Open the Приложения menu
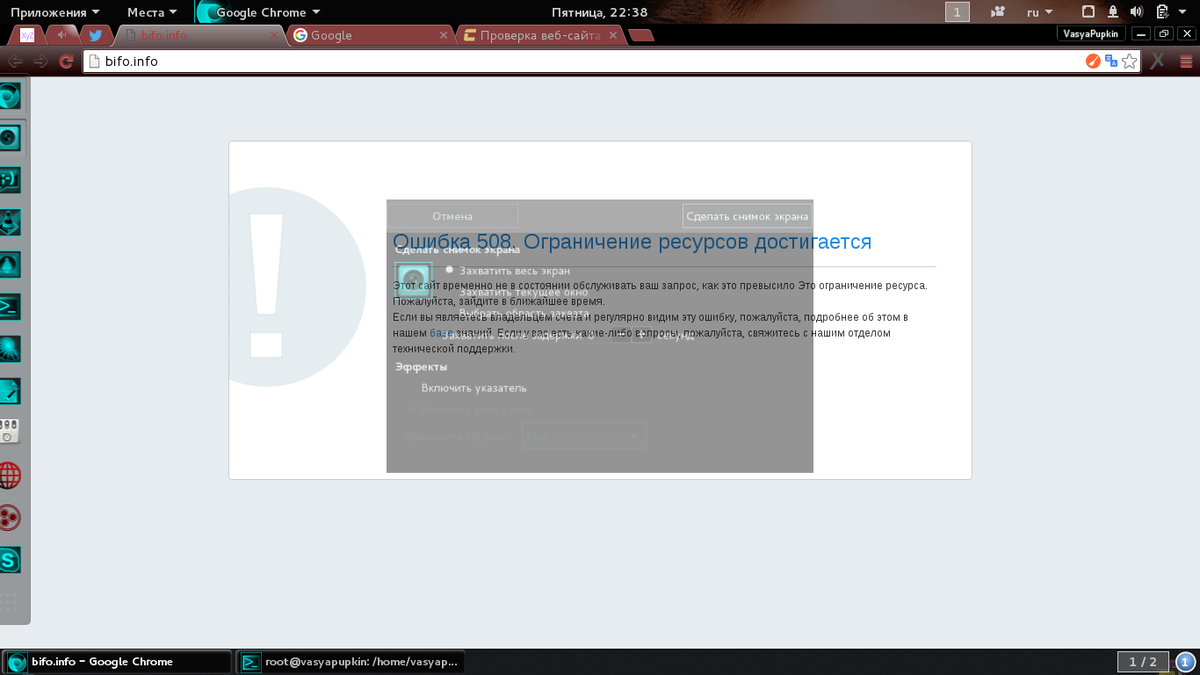This screenshot has height=675, width=1200. tap(54, 12)
